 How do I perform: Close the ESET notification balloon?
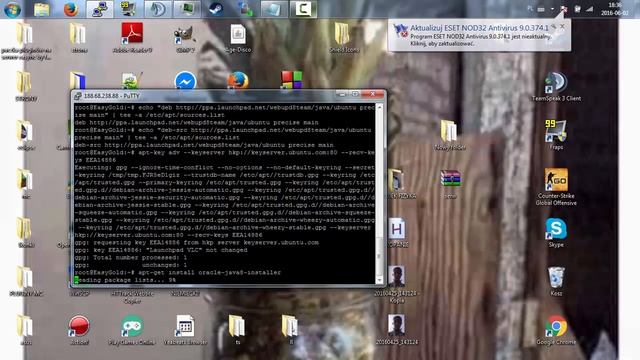pos(562,27)
